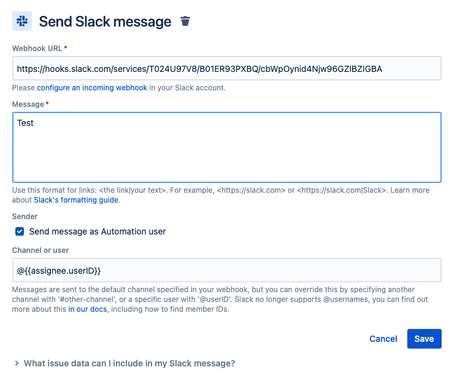
Task: Uncheck the Send message as Automation user checkbox
Action: point(20,231)
